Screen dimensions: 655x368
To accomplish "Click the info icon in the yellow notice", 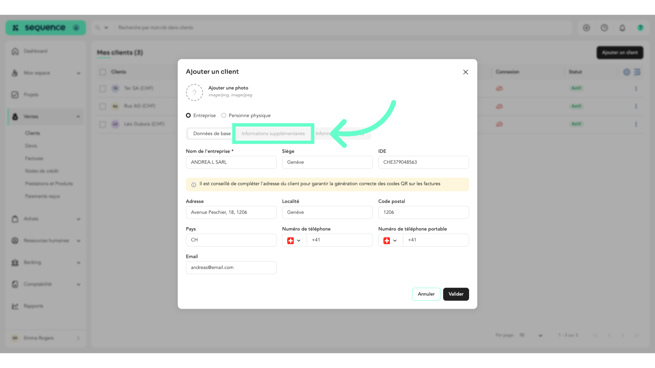I will coord(193,184).
